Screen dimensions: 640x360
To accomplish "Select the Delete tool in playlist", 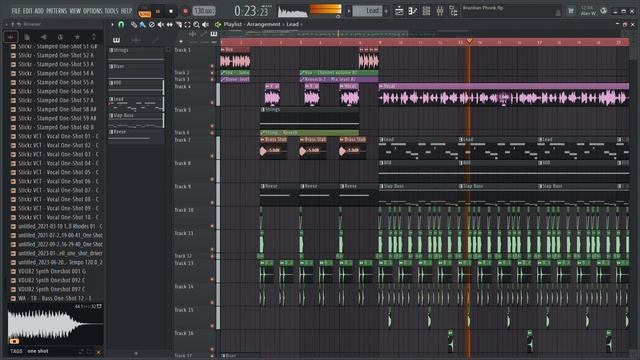I will coord(151,25).
